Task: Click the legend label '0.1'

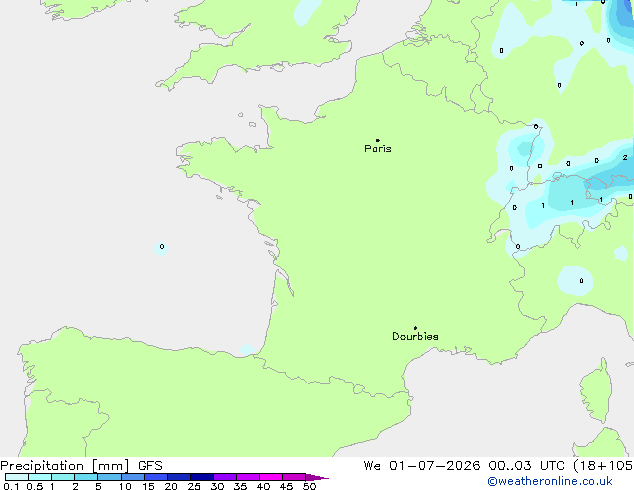Action: (x=11, y=486)
